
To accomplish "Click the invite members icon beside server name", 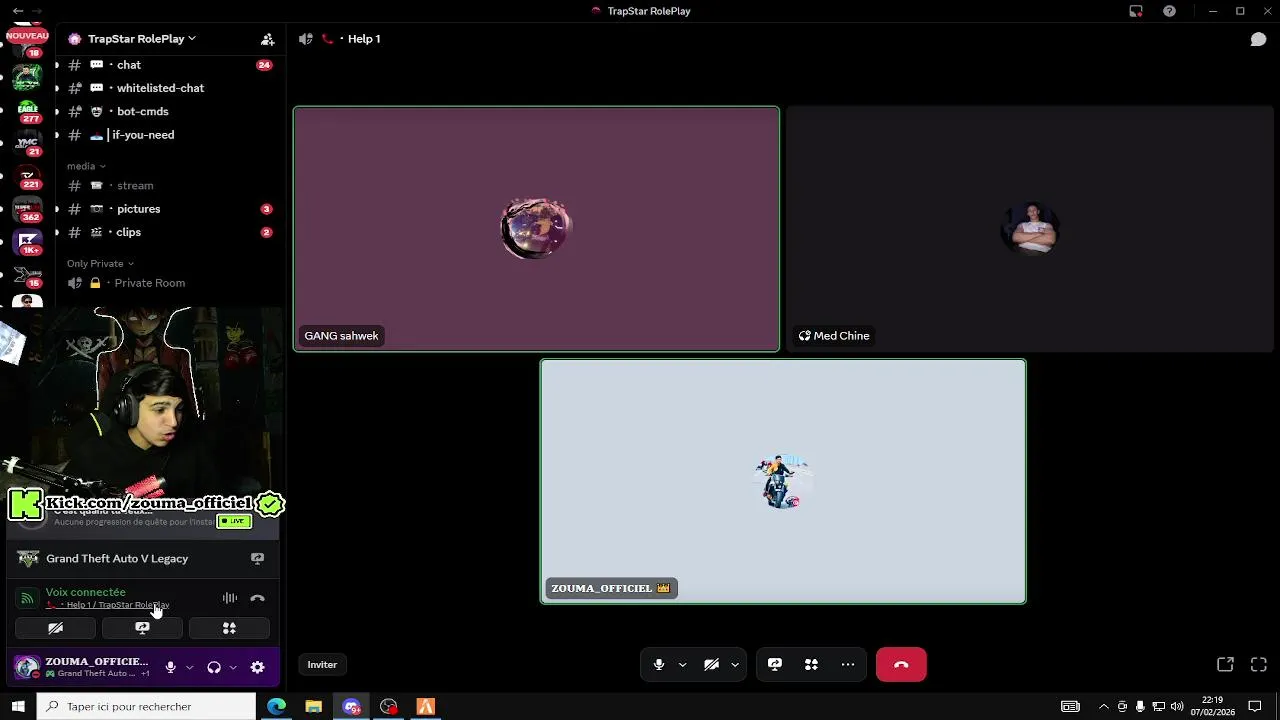I will 267,39.
